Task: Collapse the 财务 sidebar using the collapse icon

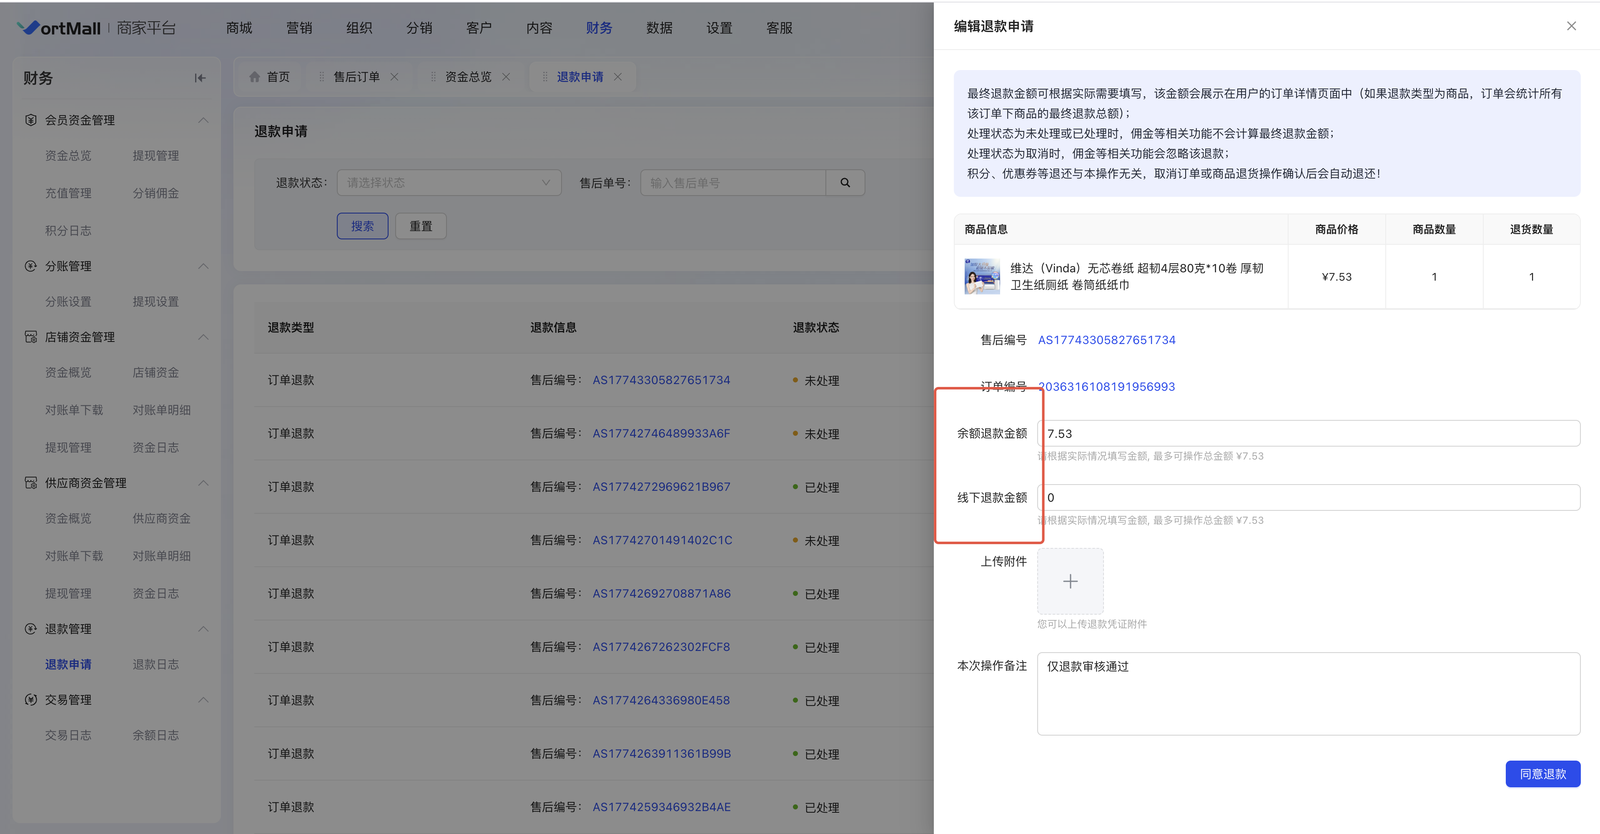Action: [x=200, y=78]
